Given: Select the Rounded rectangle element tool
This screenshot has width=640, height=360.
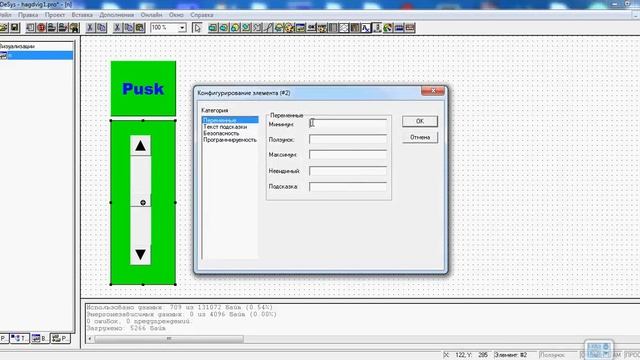Looking at the screenshot, I should [x=224, y=28].
